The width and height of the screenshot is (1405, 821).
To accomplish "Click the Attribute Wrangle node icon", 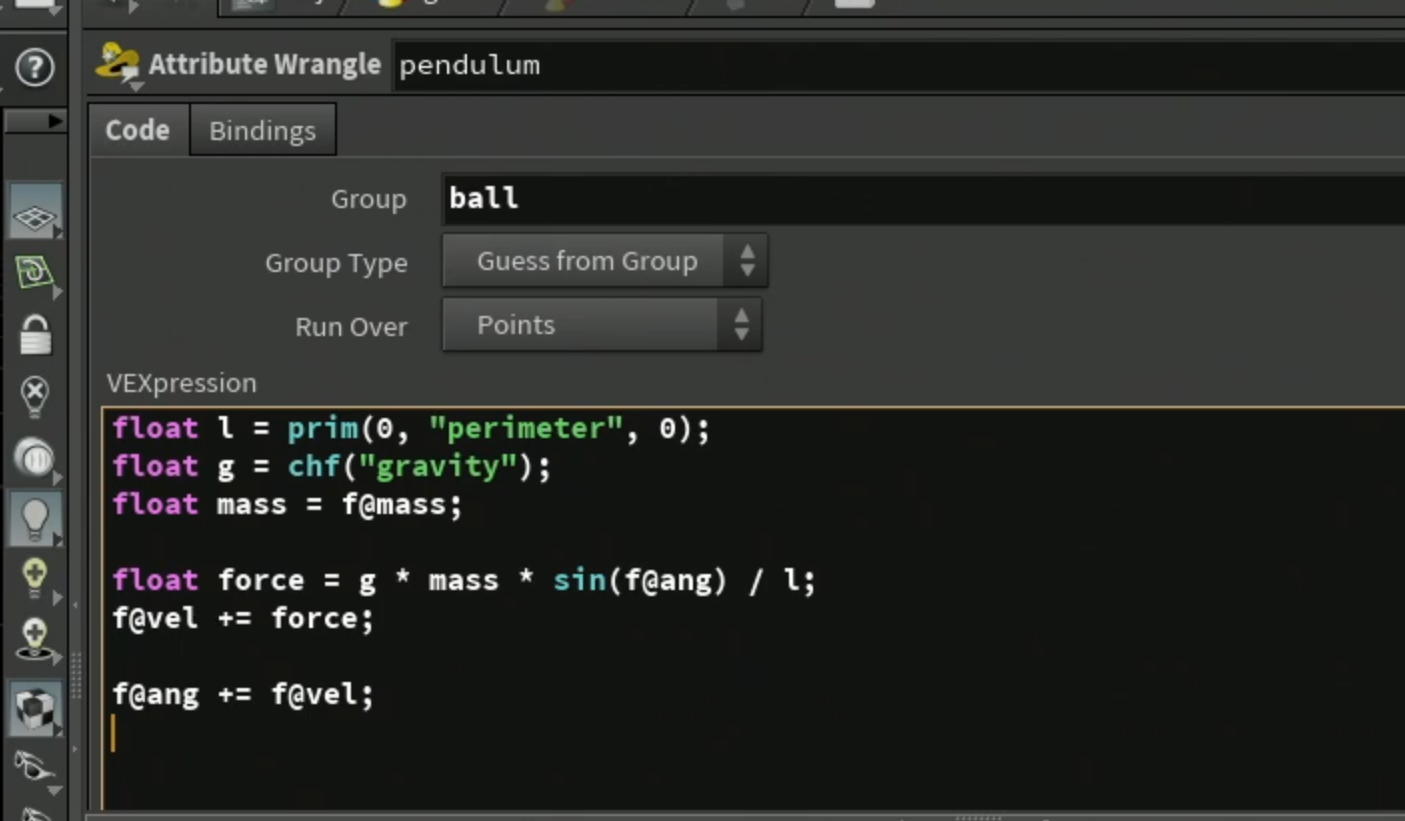I will coord(117,64).
